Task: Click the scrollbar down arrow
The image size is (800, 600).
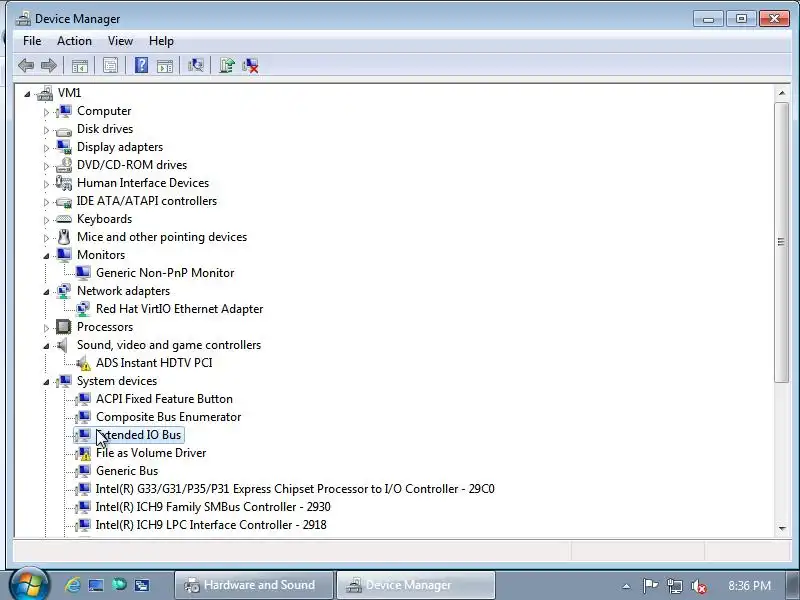Action: click(782, 529)
